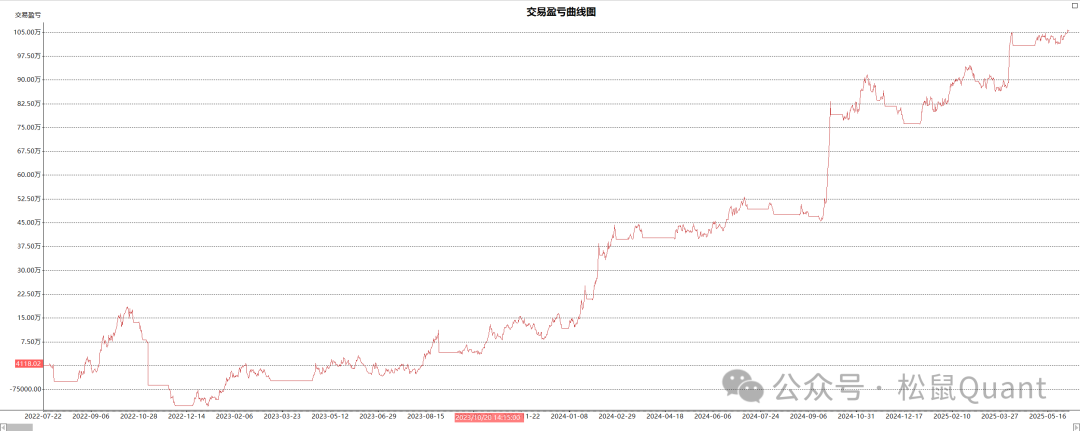
Task: Click the scroll right arrow at bottom-right
Action: [1075, 426]
